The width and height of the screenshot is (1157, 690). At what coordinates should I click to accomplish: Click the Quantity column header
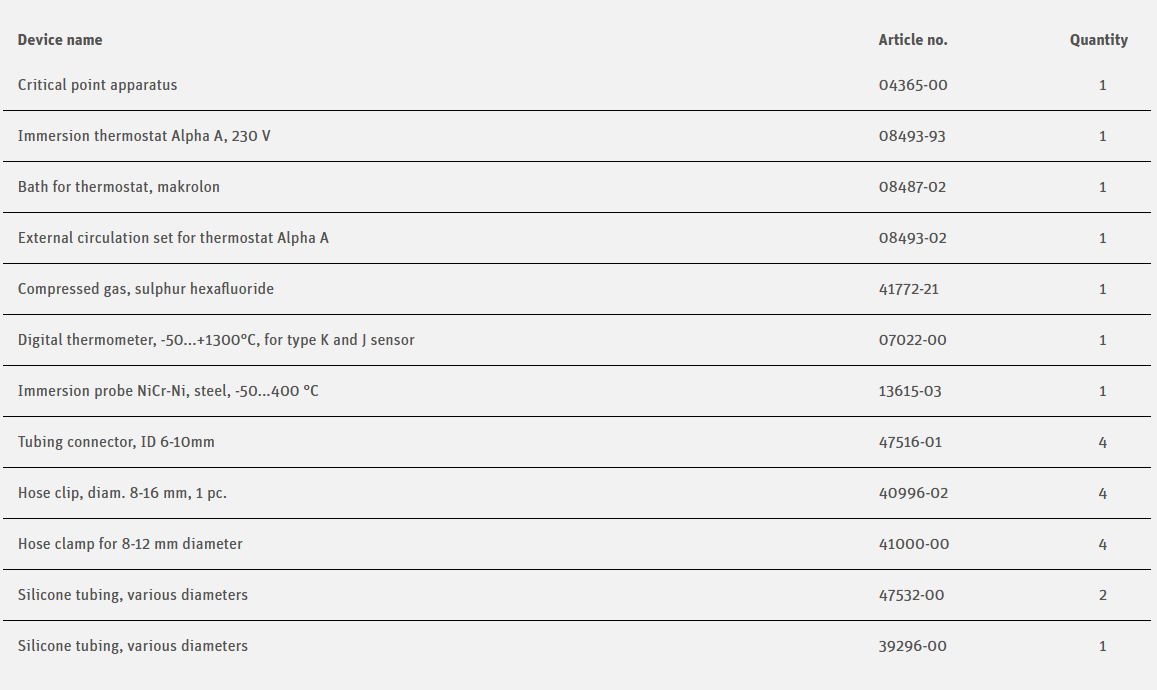(1099, 40)
